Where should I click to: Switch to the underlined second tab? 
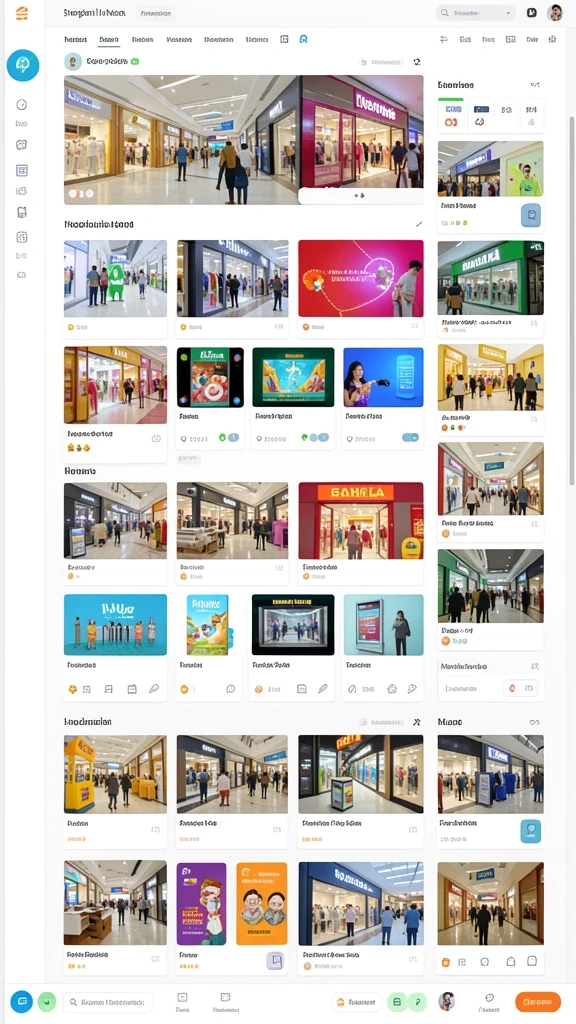108,39
